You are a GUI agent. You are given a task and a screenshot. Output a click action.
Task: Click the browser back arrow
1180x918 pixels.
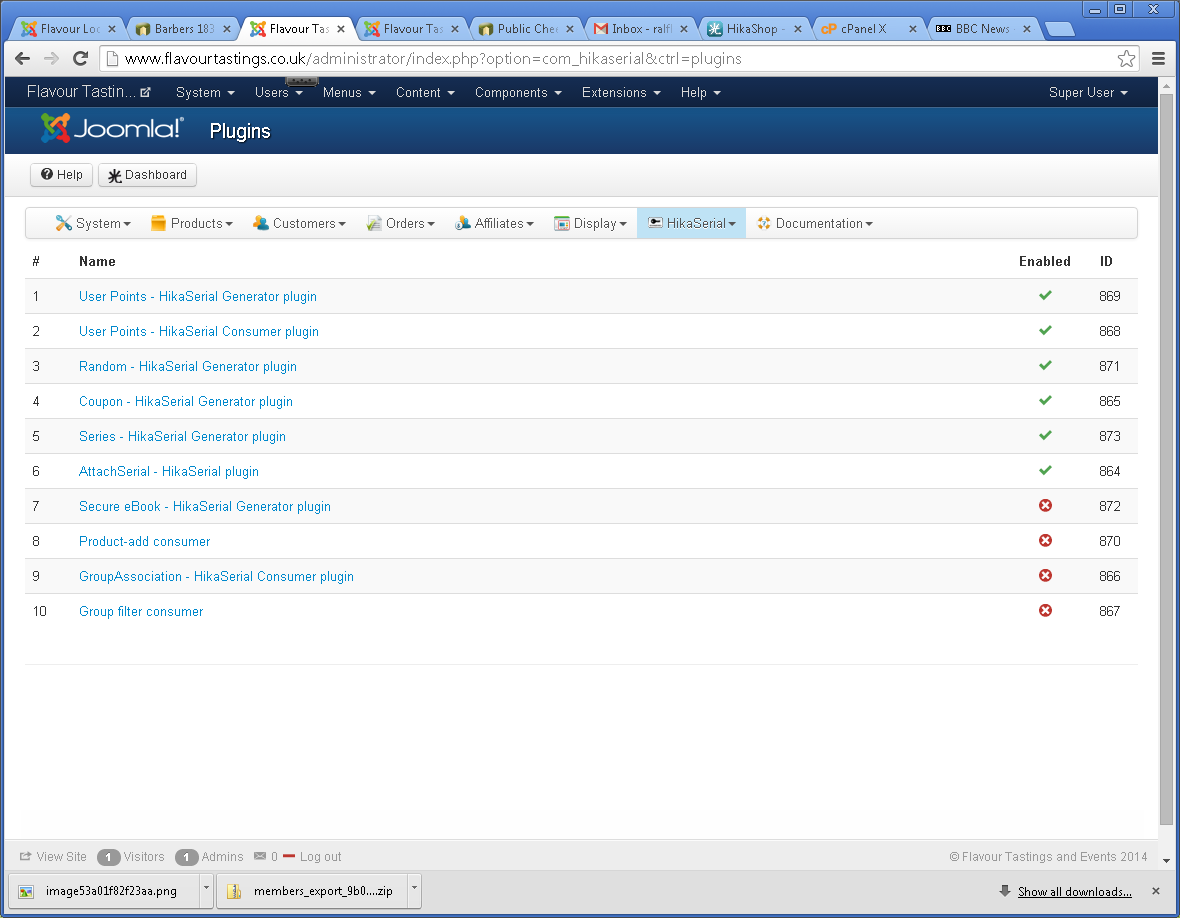pos(23,59)
